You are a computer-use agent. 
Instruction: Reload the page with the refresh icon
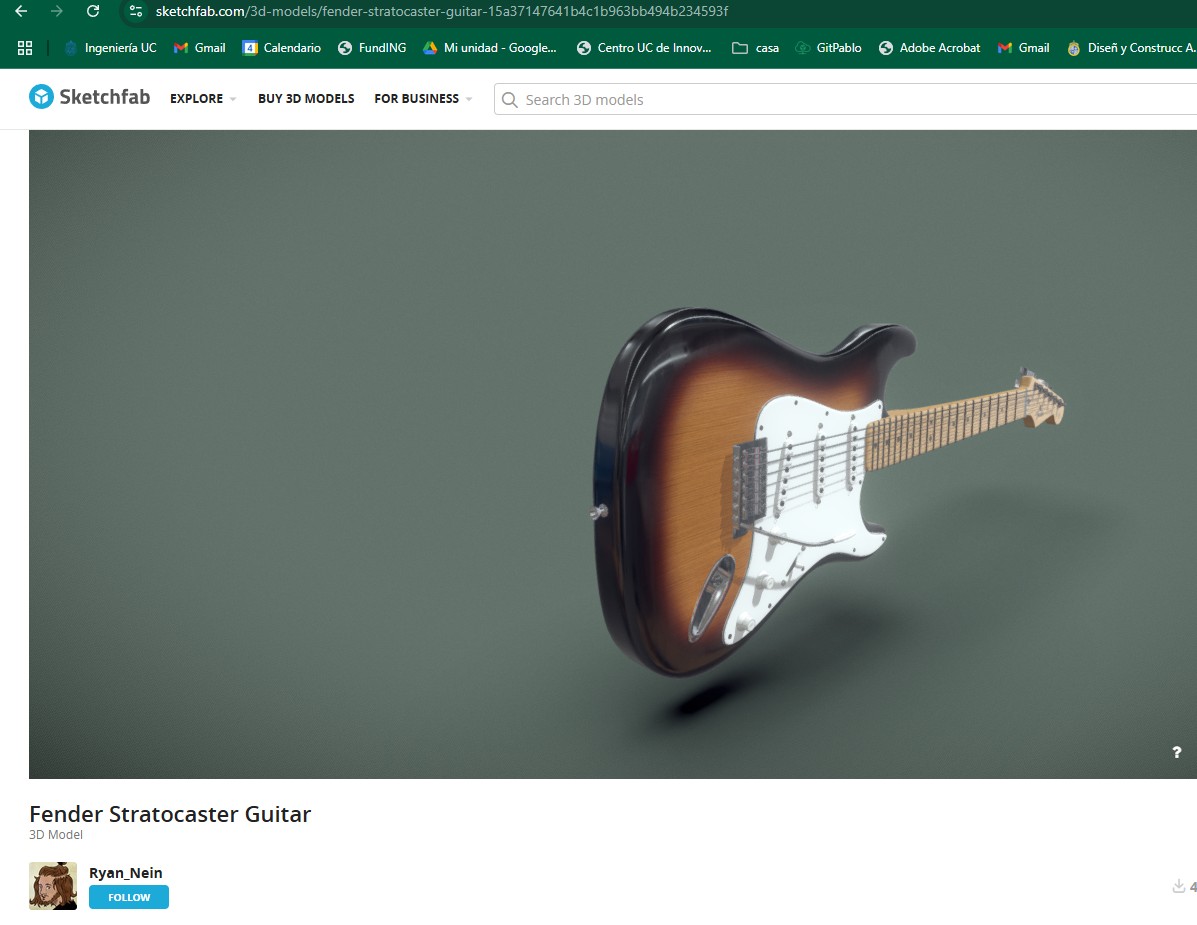coord(92,11)
